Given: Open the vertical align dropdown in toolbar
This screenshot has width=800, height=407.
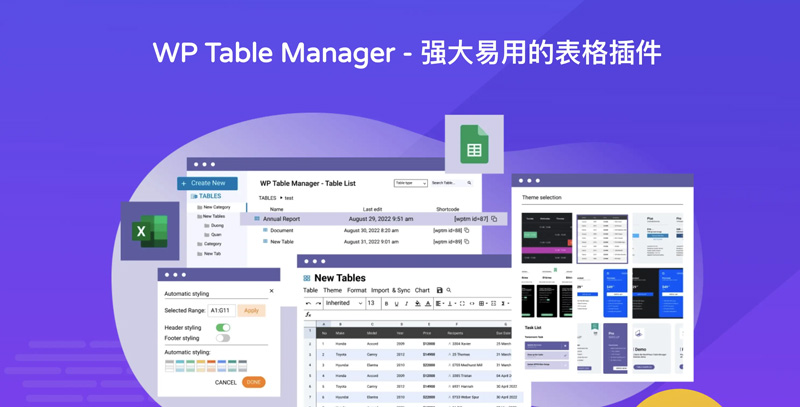Looking at the screenshot, I should click(452, 303).
